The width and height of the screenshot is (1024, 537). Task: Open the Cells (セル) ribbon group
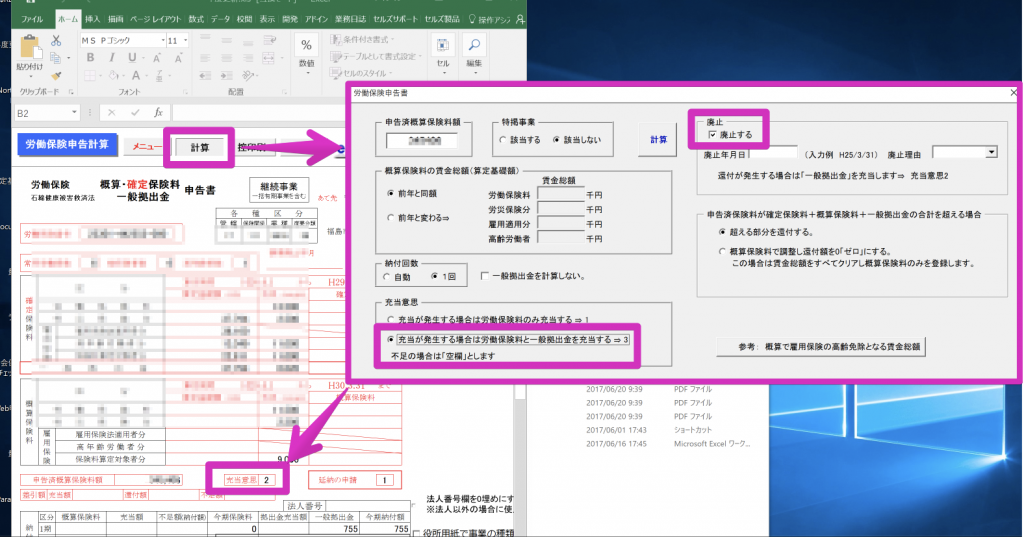coord(443,52)
